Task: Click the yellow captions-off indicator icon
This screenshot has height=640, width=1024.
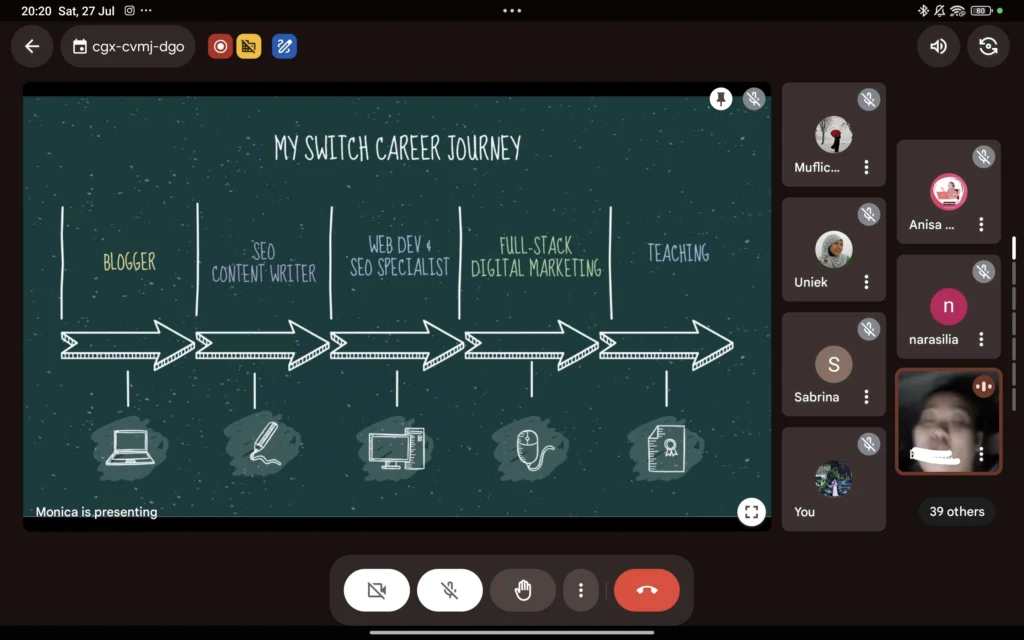Action: pos(249,46)
